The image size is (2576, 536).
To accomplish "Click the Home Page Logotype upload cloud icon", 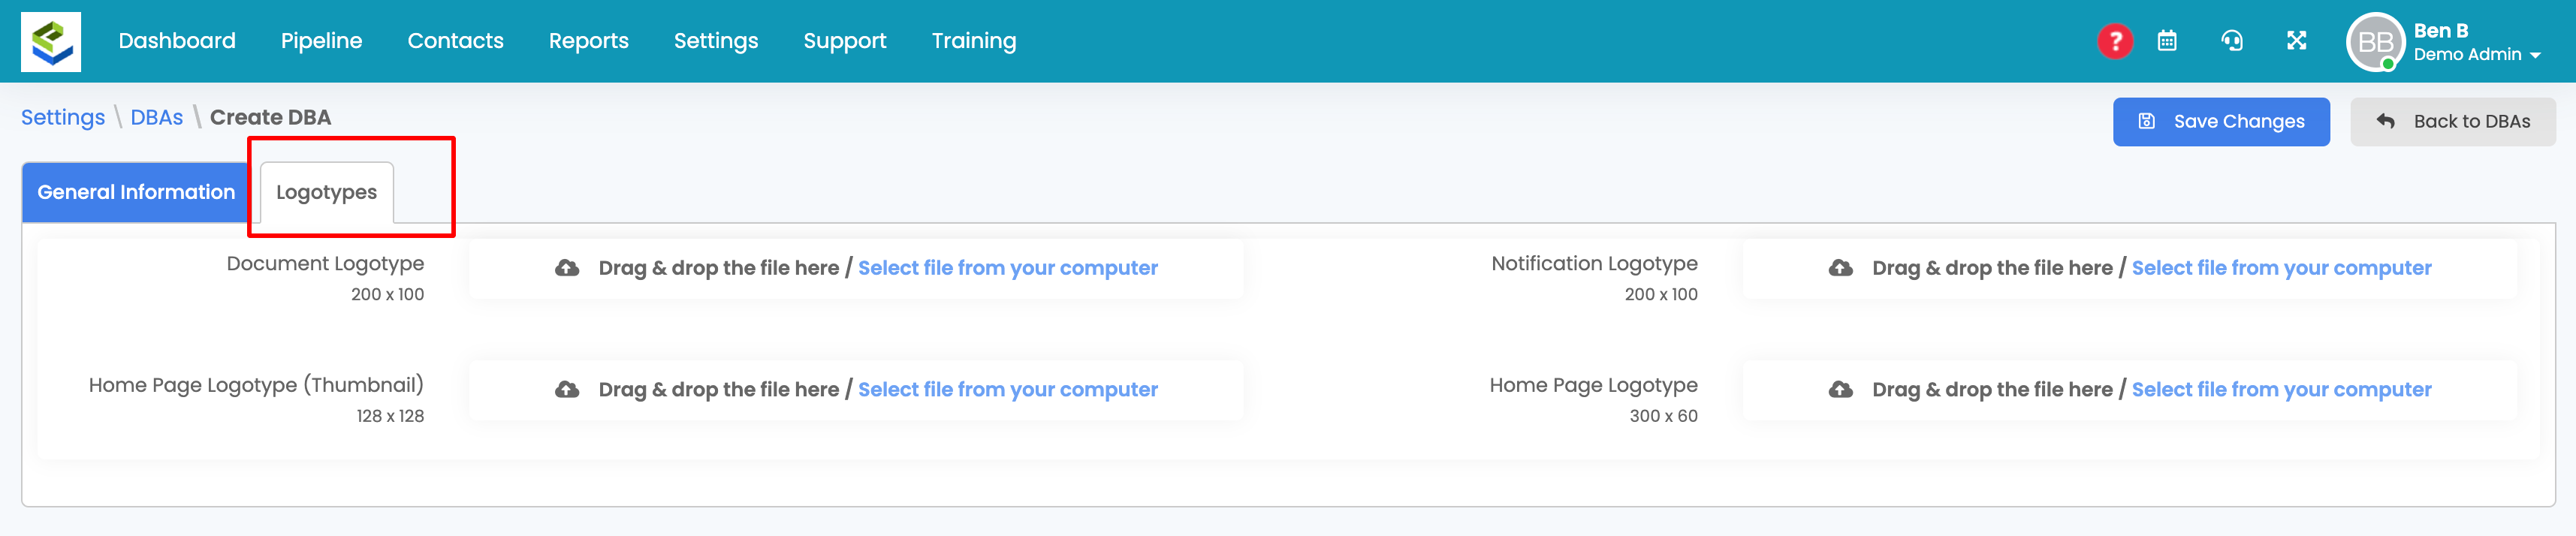I will (1840, 390).
